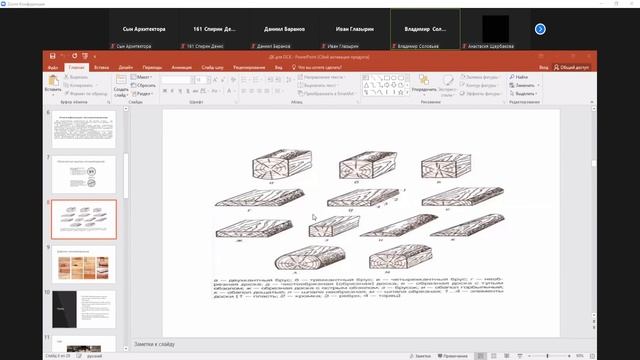Open Text Direction (Направление текста) dropdown

(322, 77)
